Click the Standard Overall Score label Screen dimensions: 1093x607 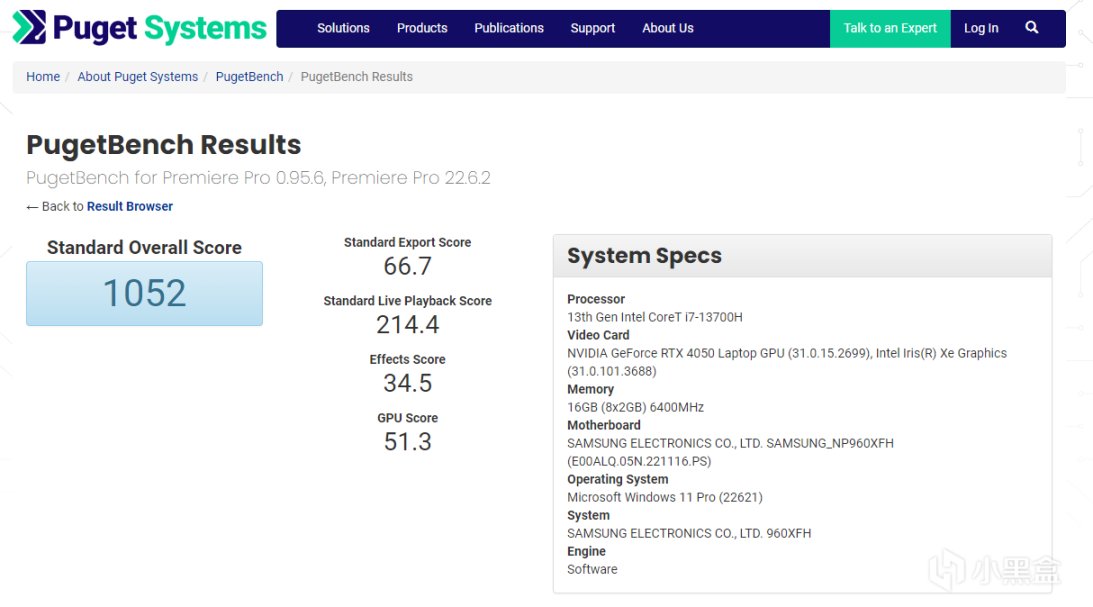click(144, 247)
